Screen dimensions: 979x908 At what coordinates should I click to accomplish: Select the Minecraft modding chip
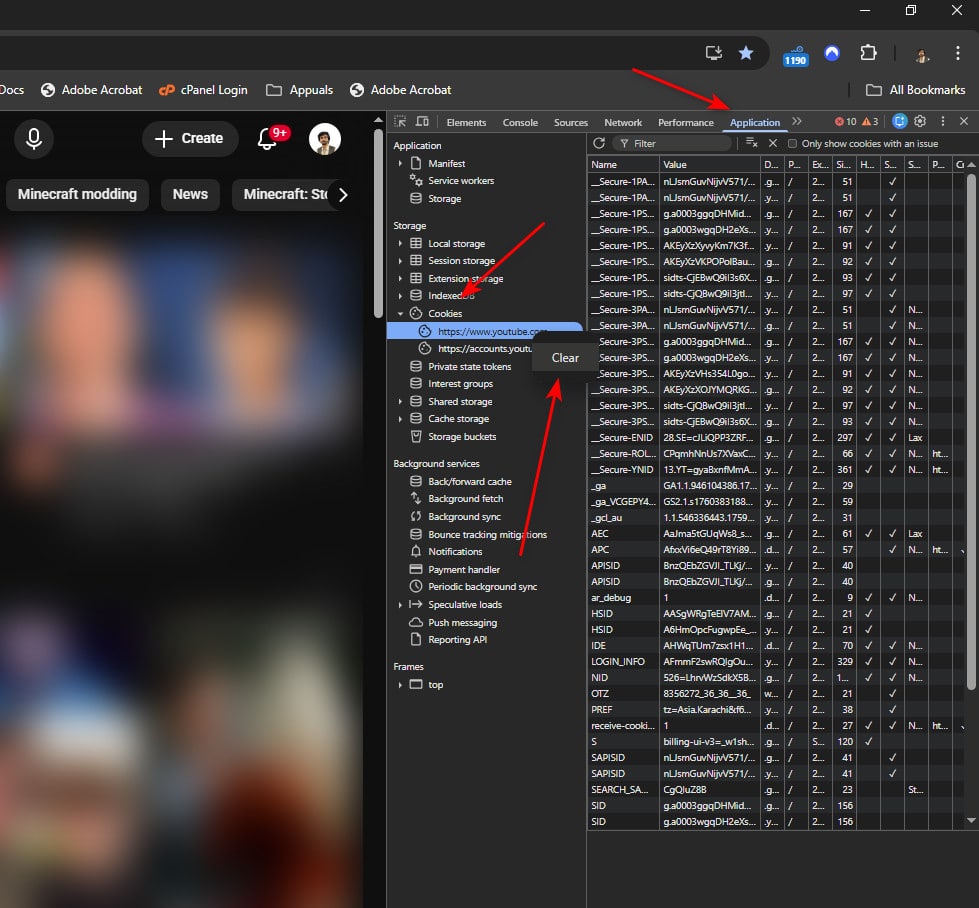coord(77,194)
